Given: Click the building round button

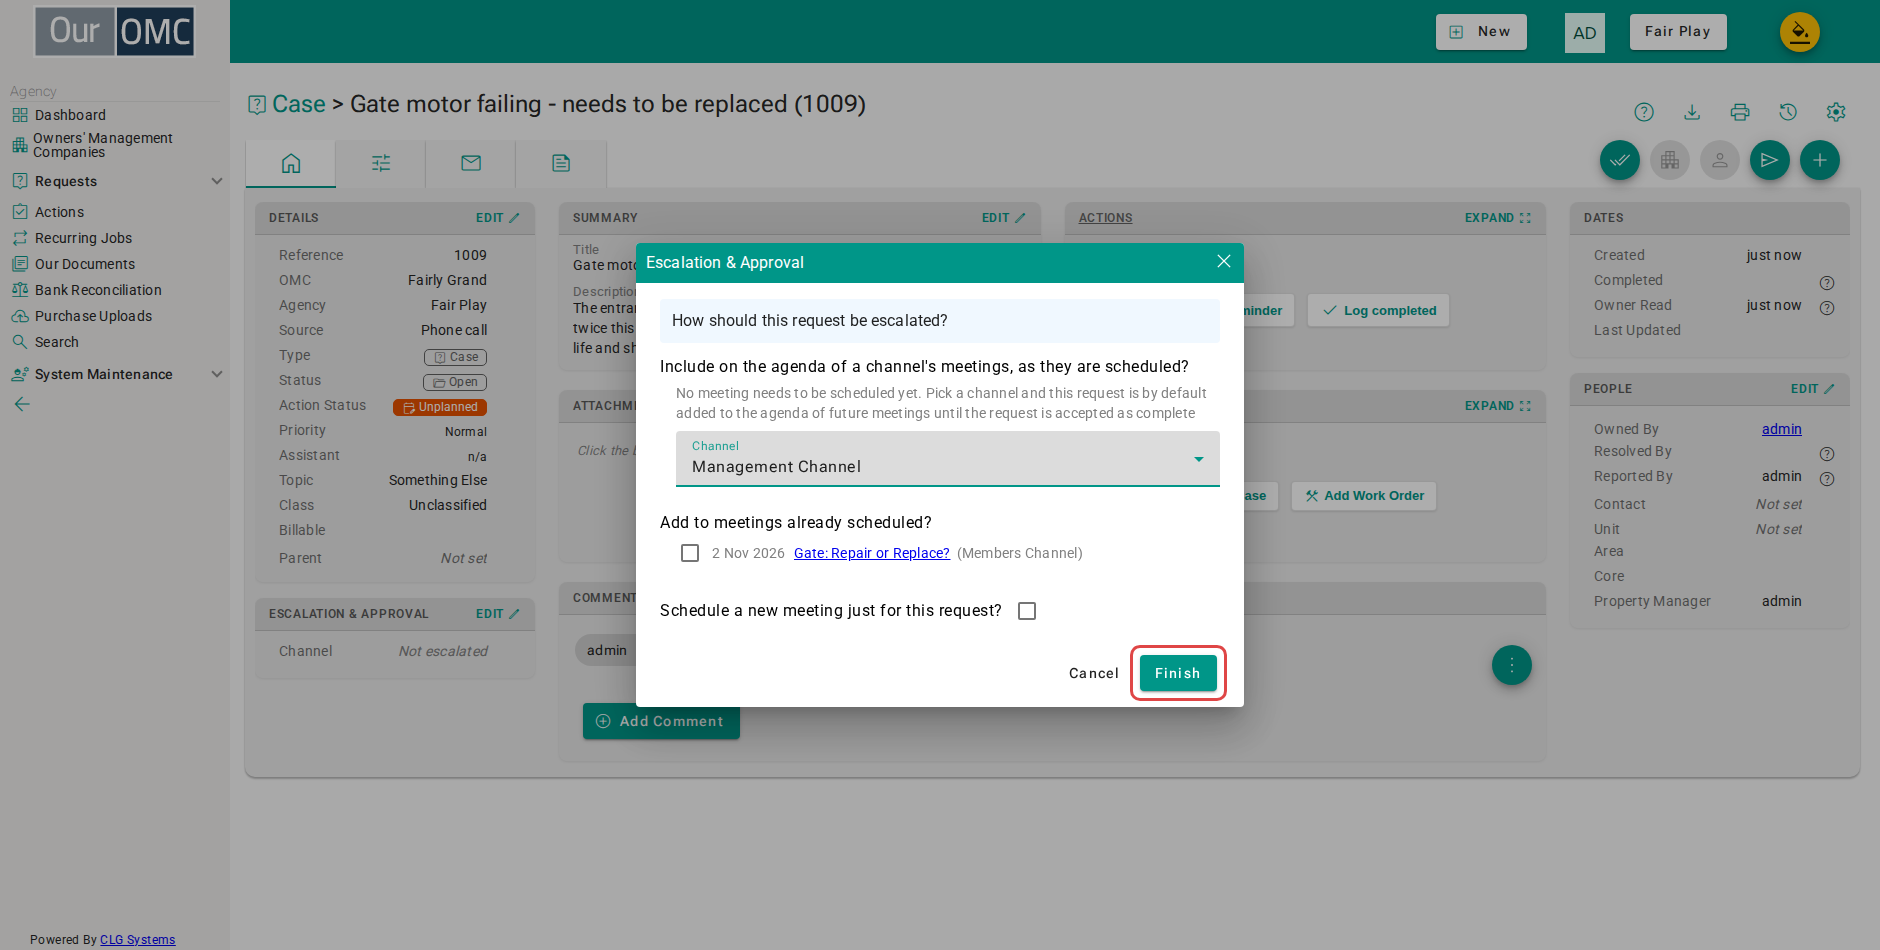Looking at the screenshot, I should (1670, 160).
